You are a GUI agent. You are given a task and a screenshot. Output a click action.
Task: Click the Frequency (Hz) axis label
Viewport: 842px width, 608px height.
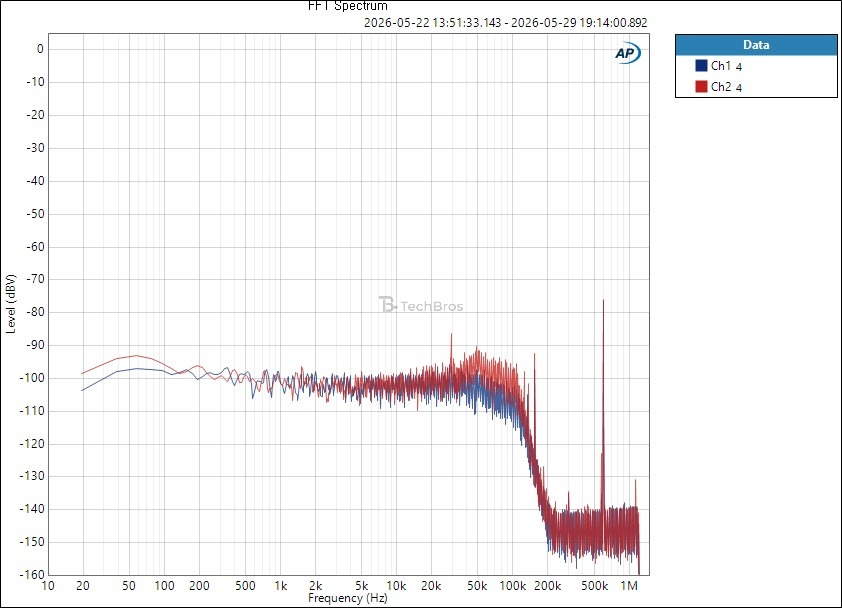[347, 598]
